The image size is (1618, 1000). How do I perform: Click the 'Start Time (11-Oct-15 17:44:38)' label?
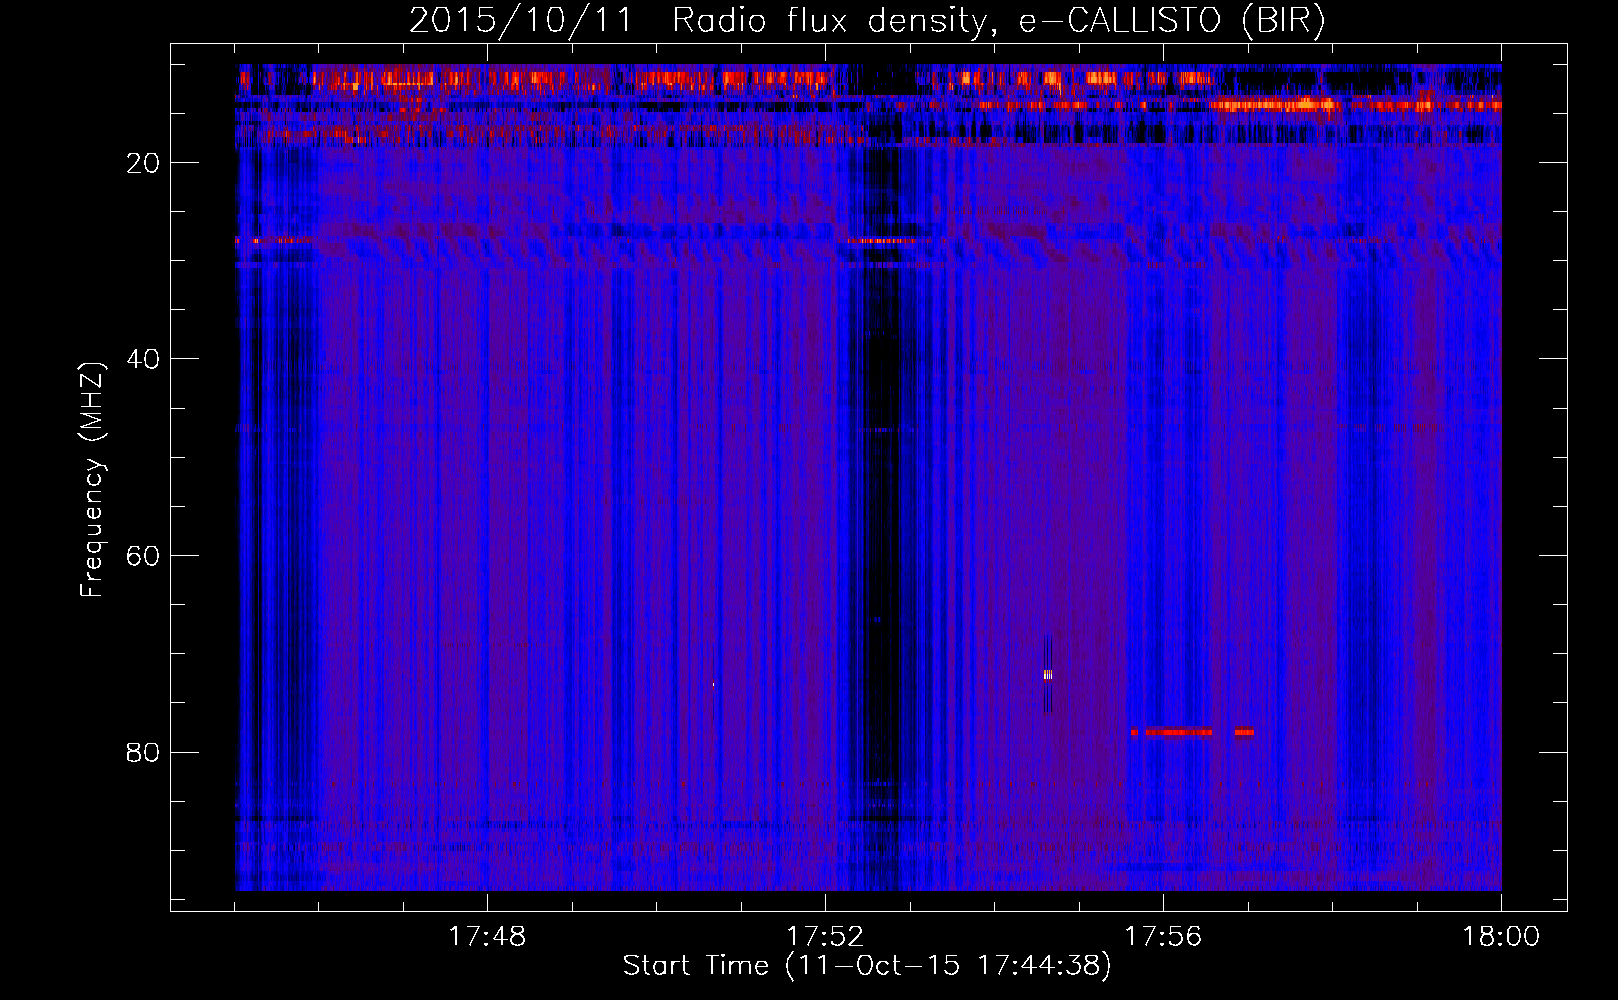pos(867,966)
